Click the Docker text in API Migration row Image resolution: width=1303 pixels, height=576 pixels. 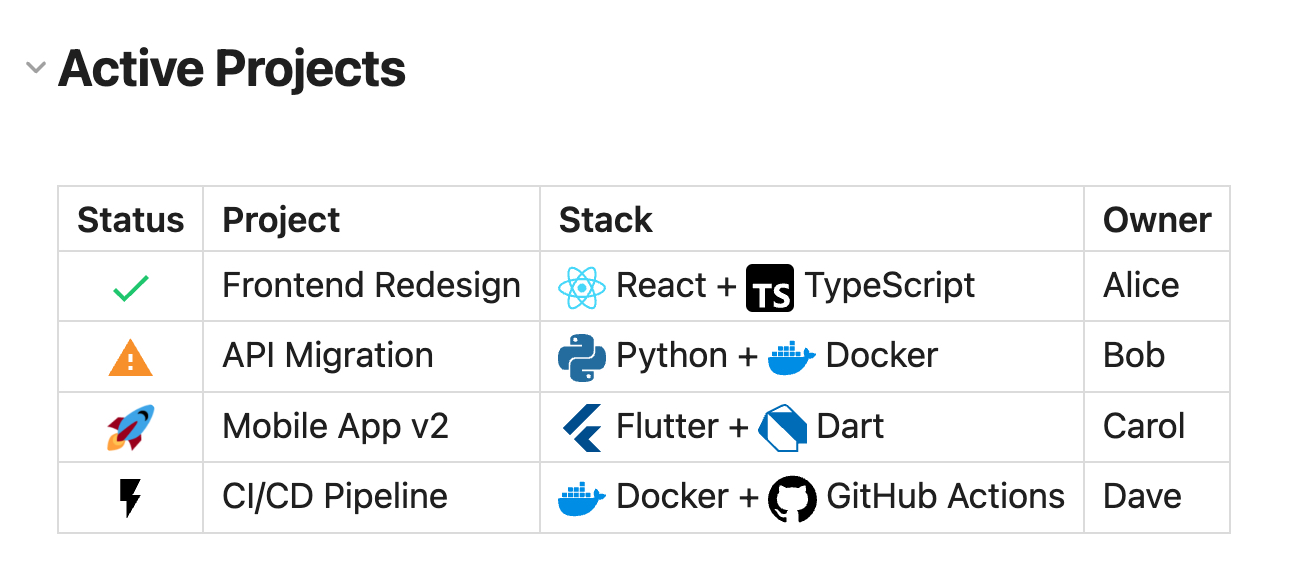click(x=882, y=356)
